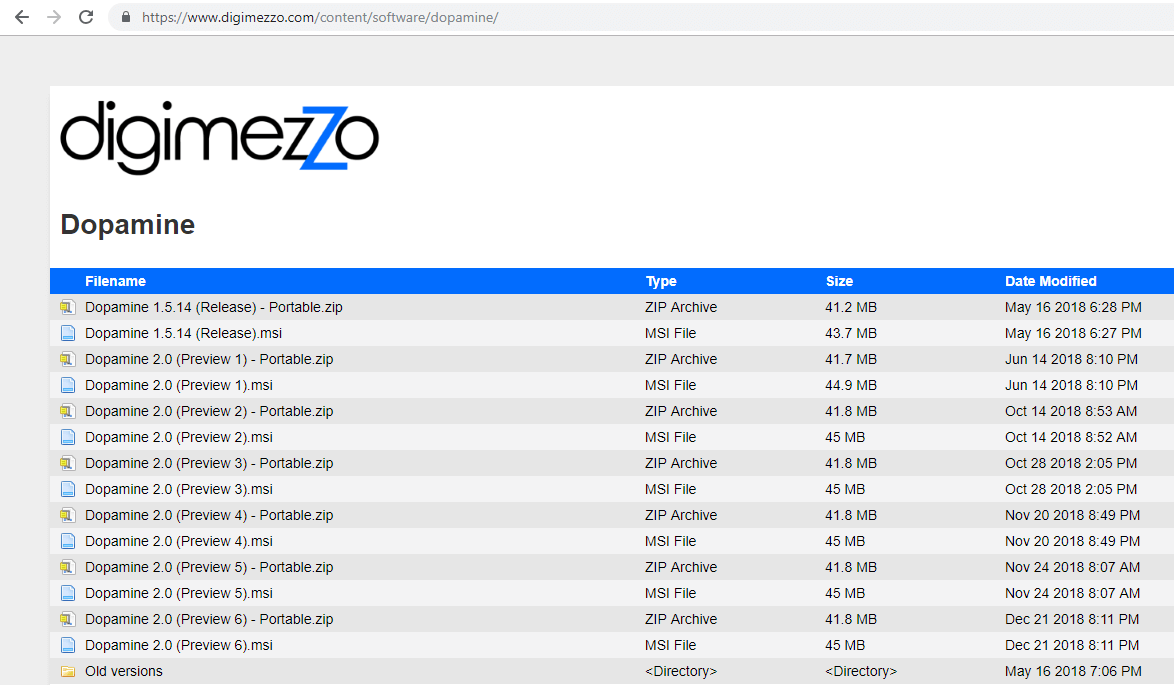The height and width of the screenshot is (685, 1174).
Task: Click Dopamine 2.0 (Preview 5) - Portable.zip link
Action: (x=209, y=567)
